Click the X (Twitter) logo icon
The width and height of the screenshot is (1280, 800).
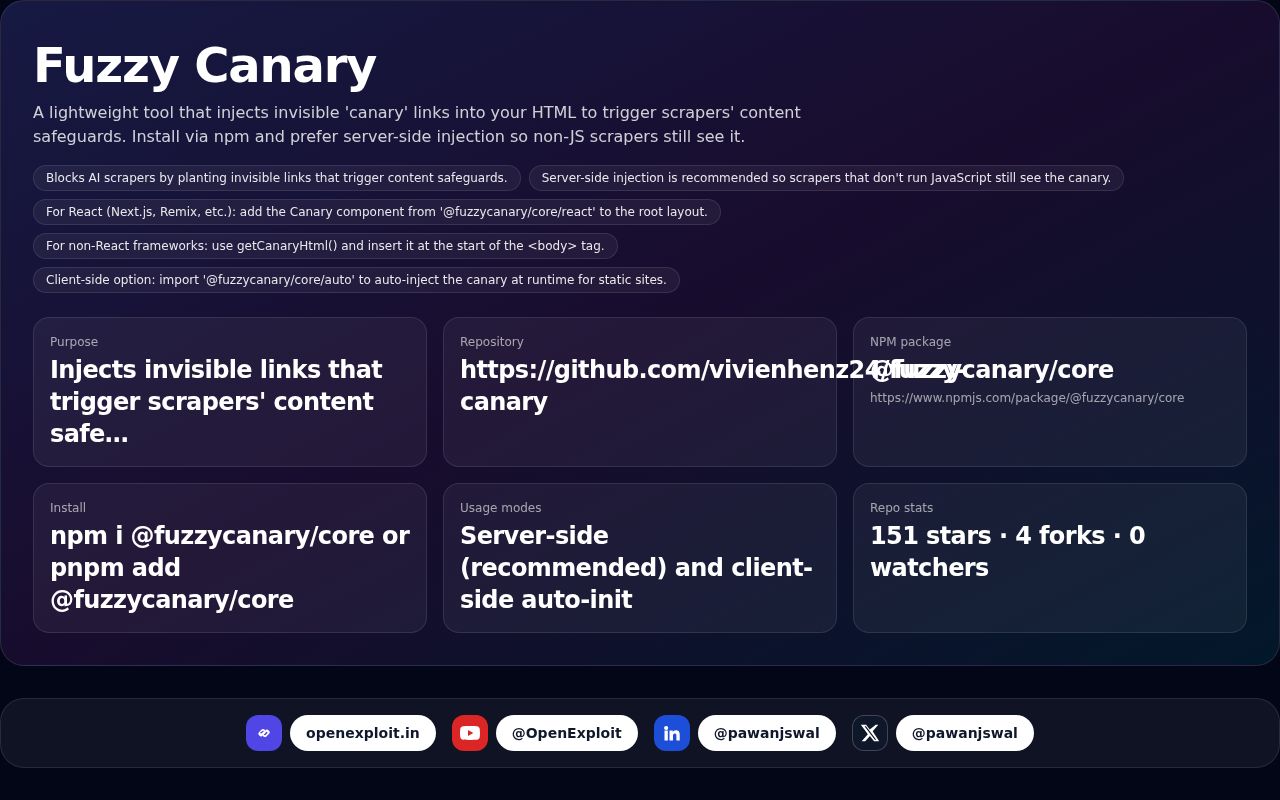point(870,733)
